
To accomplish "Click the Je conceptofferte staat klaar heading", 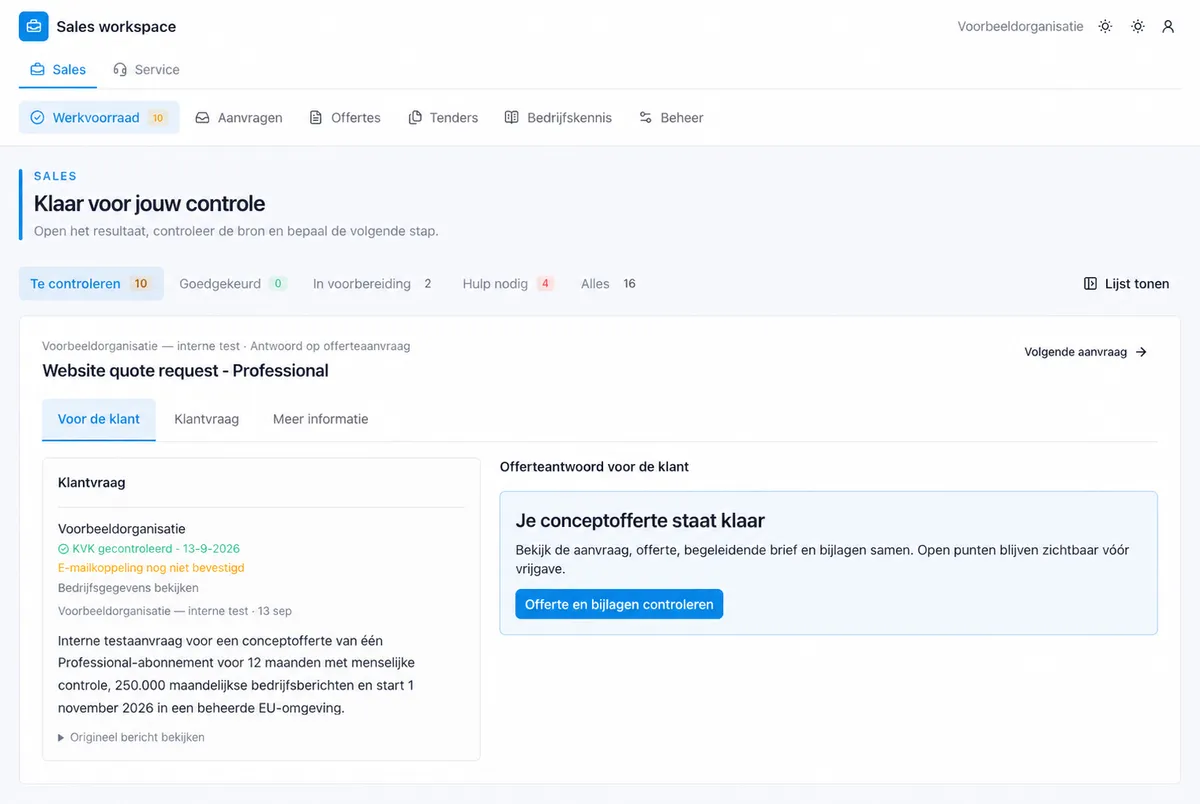I will tap(640, 521).
